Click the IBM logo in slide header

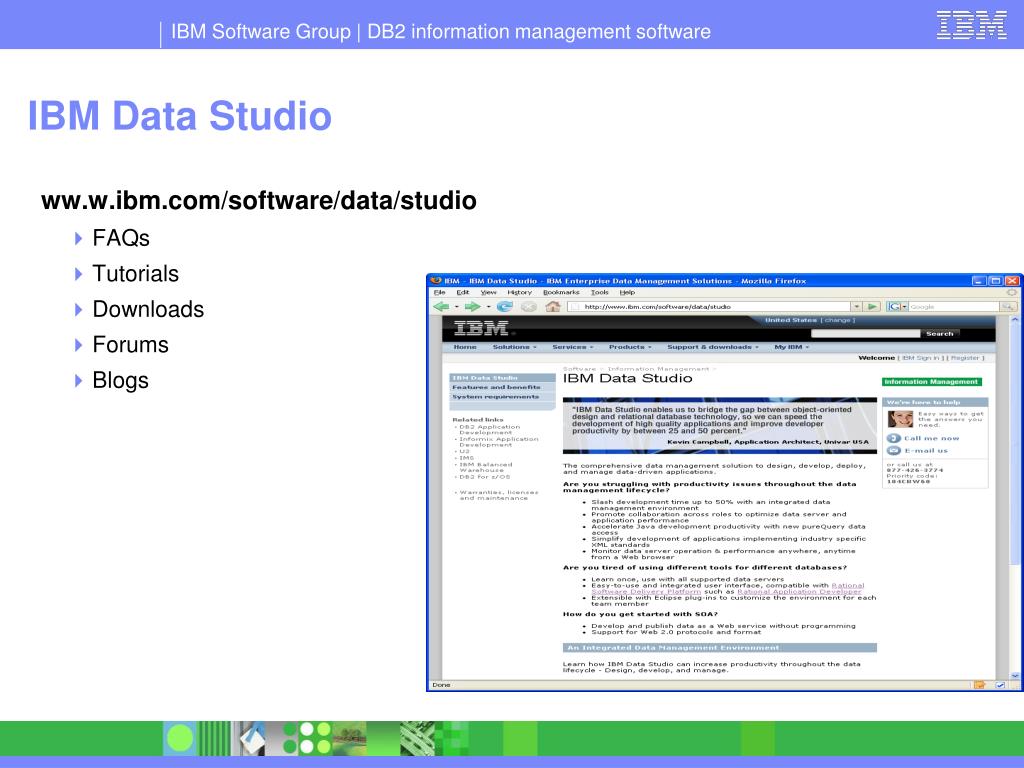[972, 25]
